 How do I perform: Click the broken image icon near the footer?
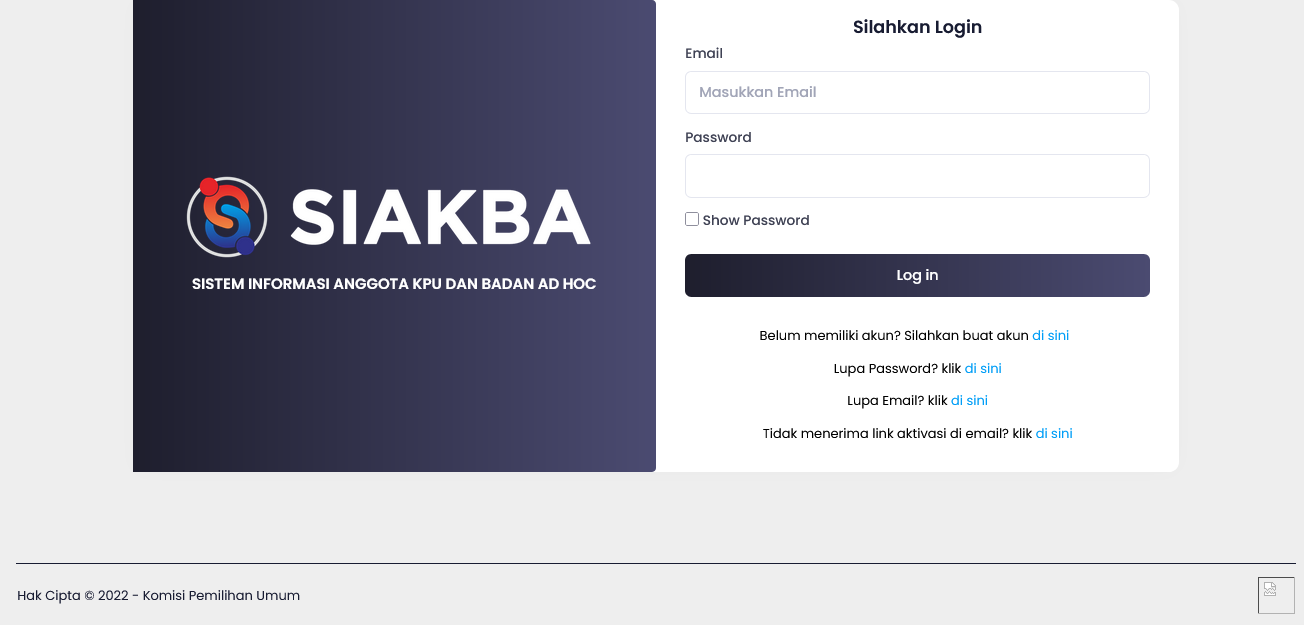tap(1276, 595)
